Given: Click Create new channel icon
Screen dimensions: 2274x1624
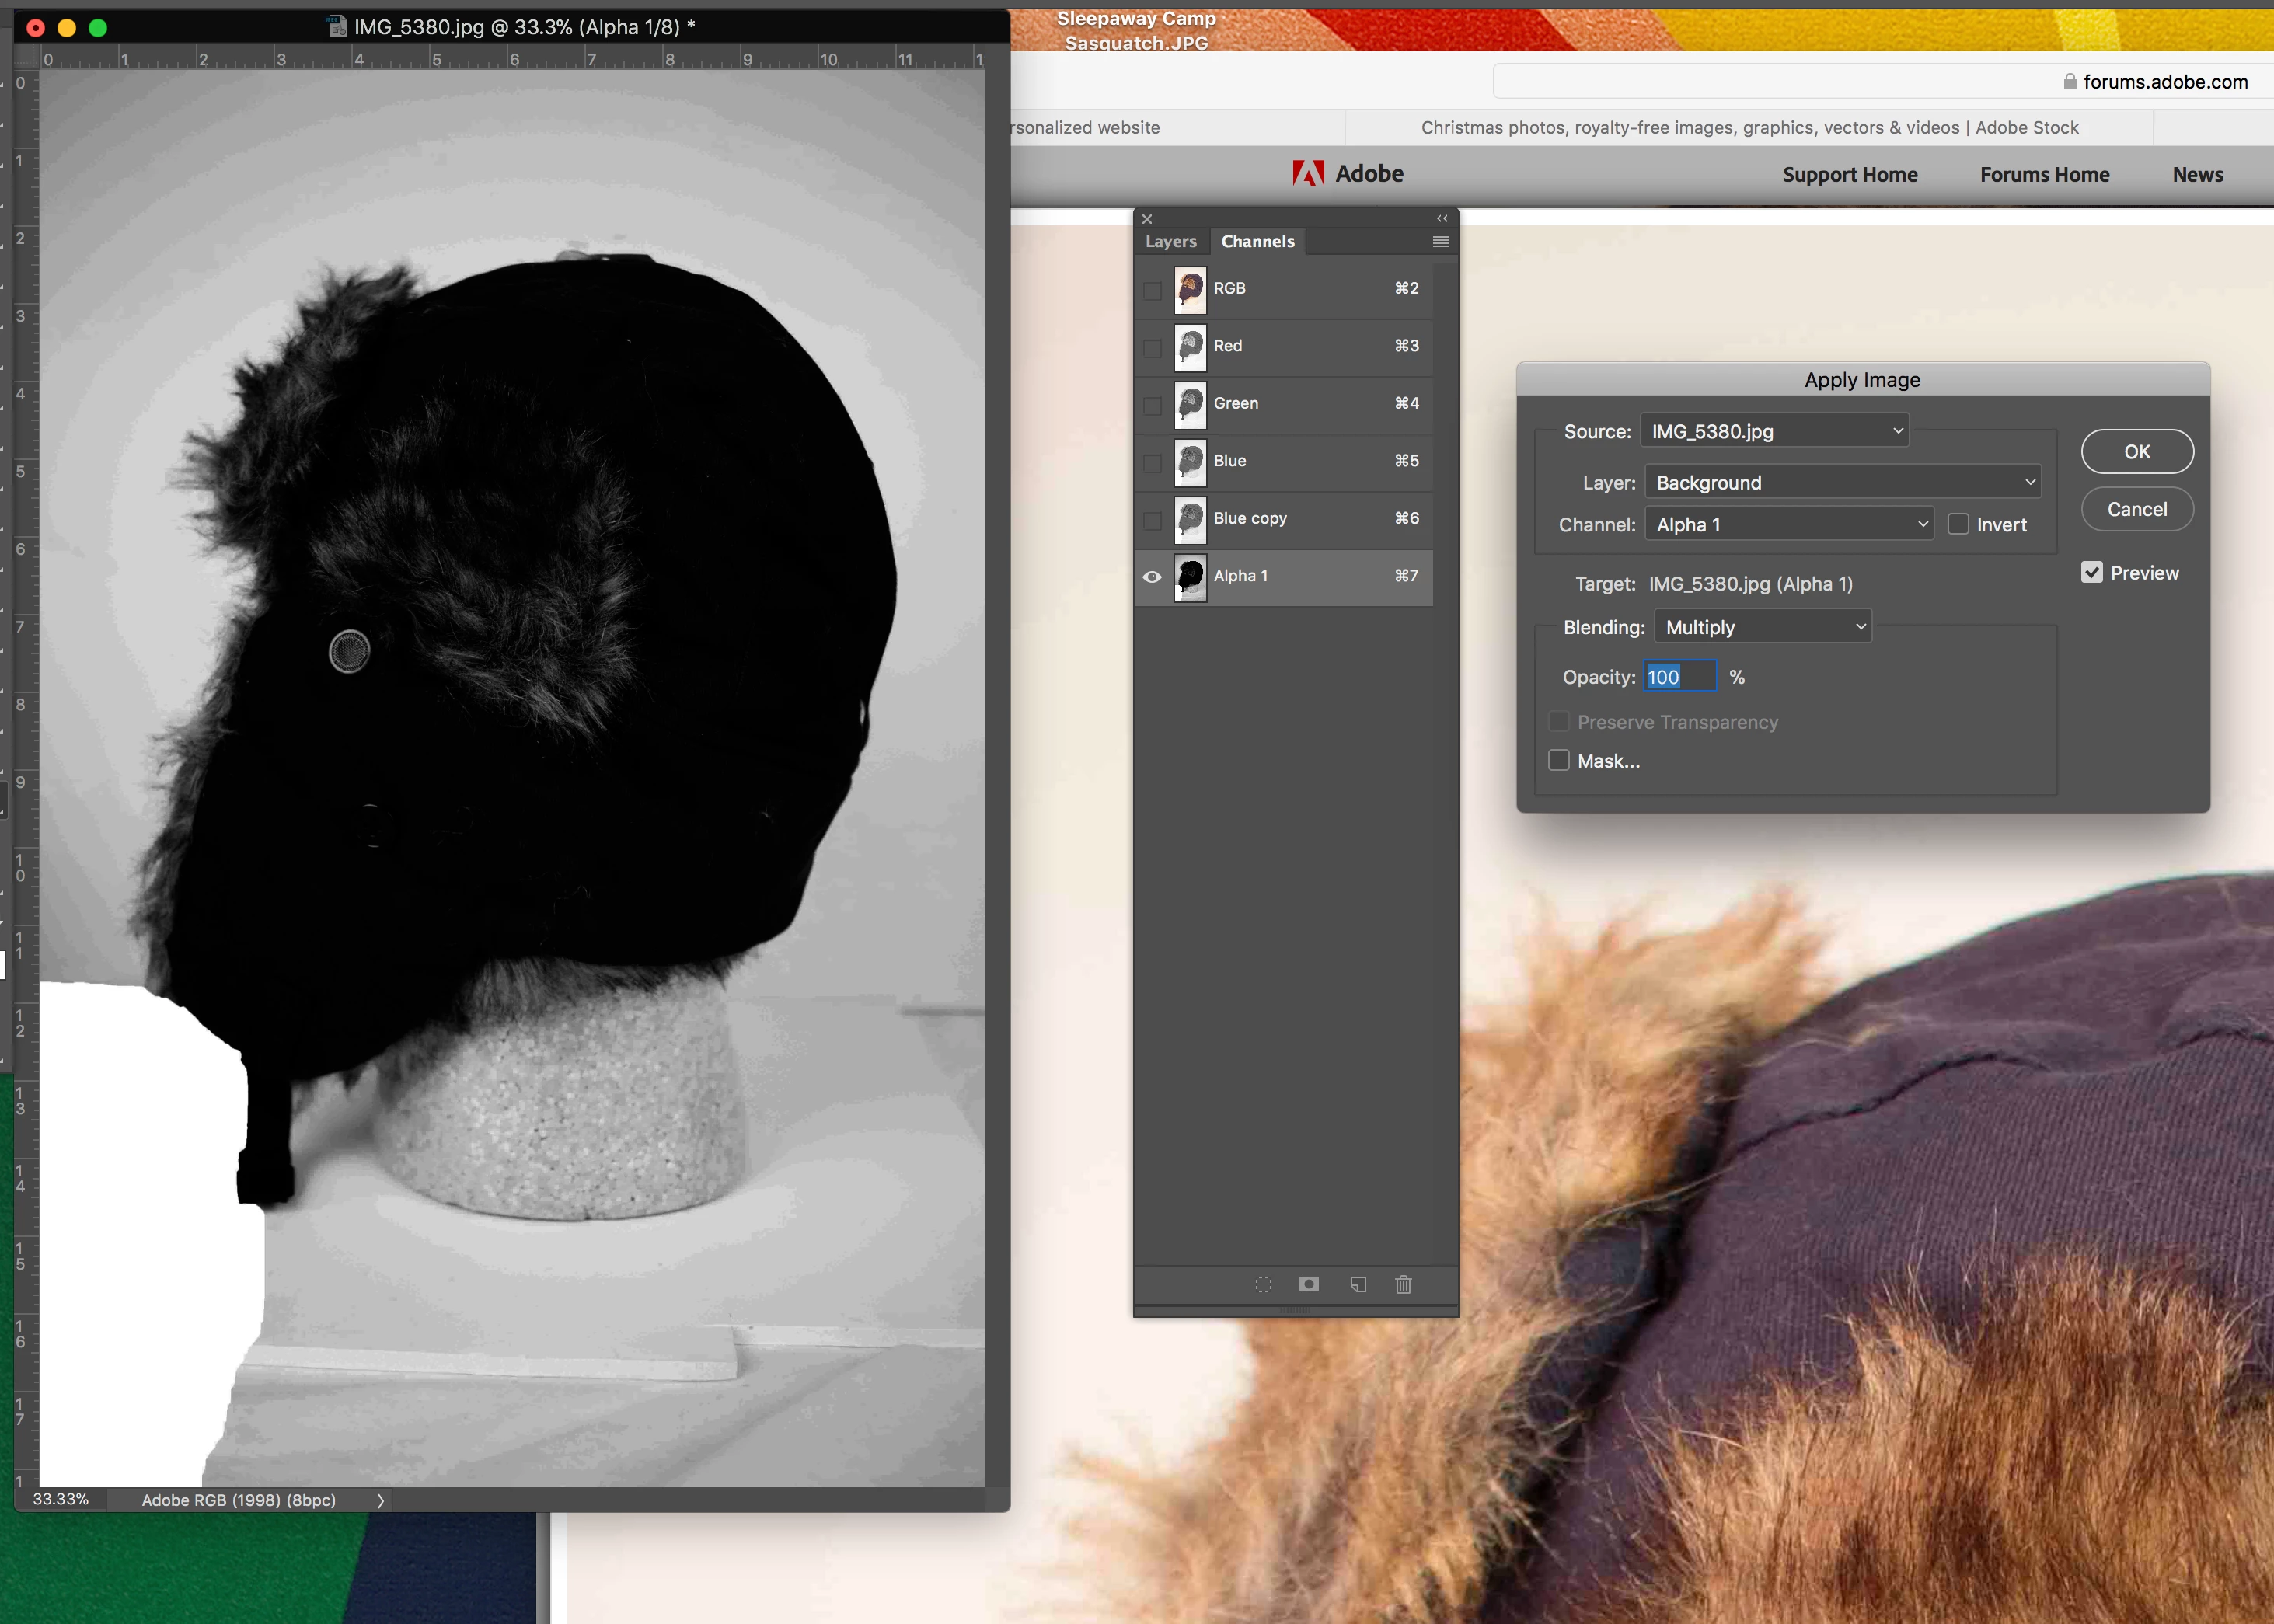Looking at the screenshot, I should coord(1358,1284).
